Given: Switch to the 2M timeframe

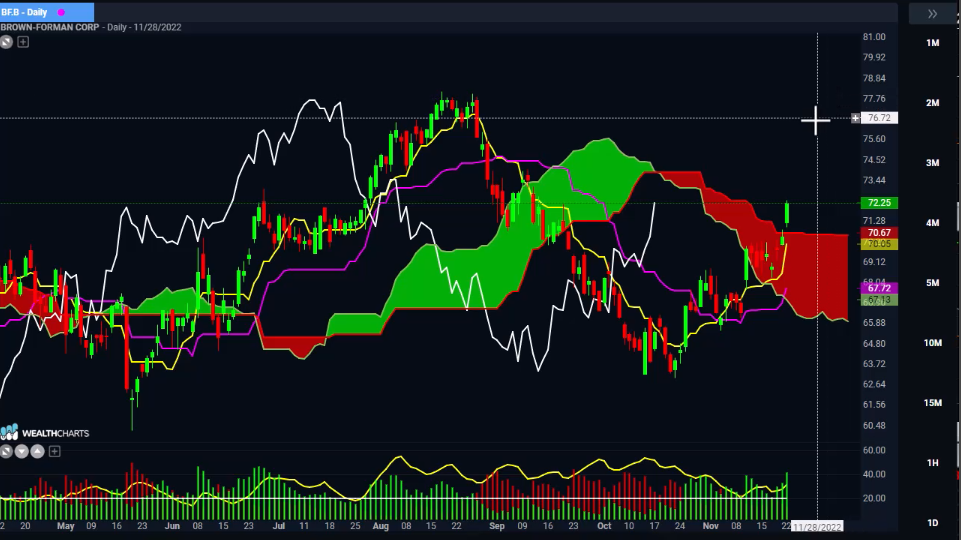Looking at the screenshot, I should (x=932, y=103).
